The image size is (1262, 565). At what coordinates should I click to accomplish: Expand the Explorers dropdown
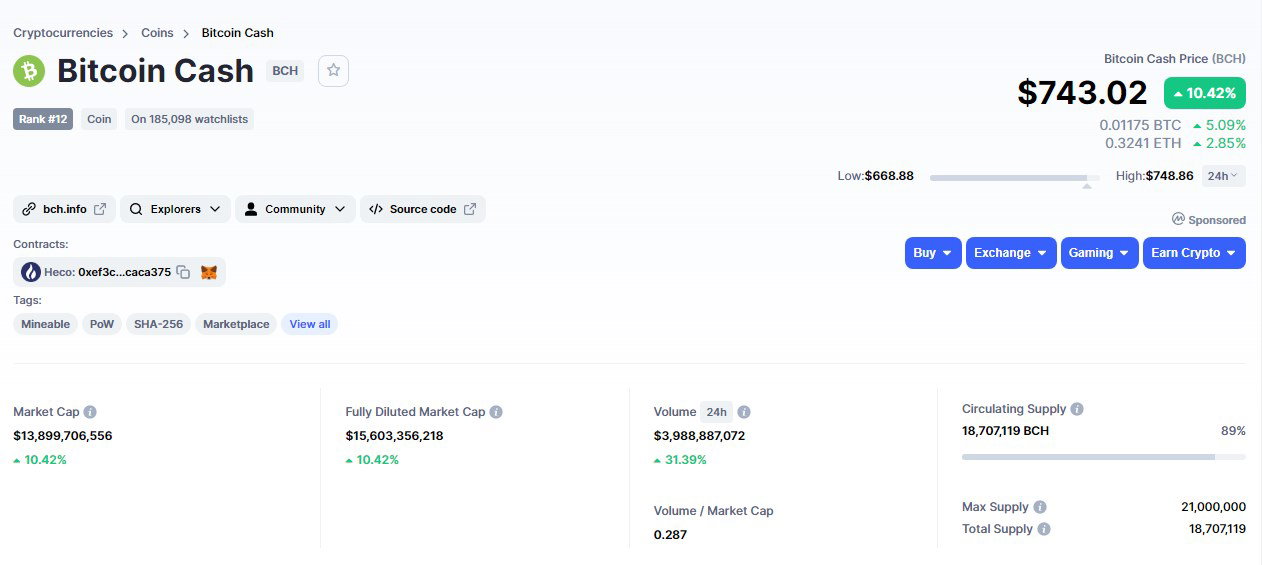click(x=176, y=209)
